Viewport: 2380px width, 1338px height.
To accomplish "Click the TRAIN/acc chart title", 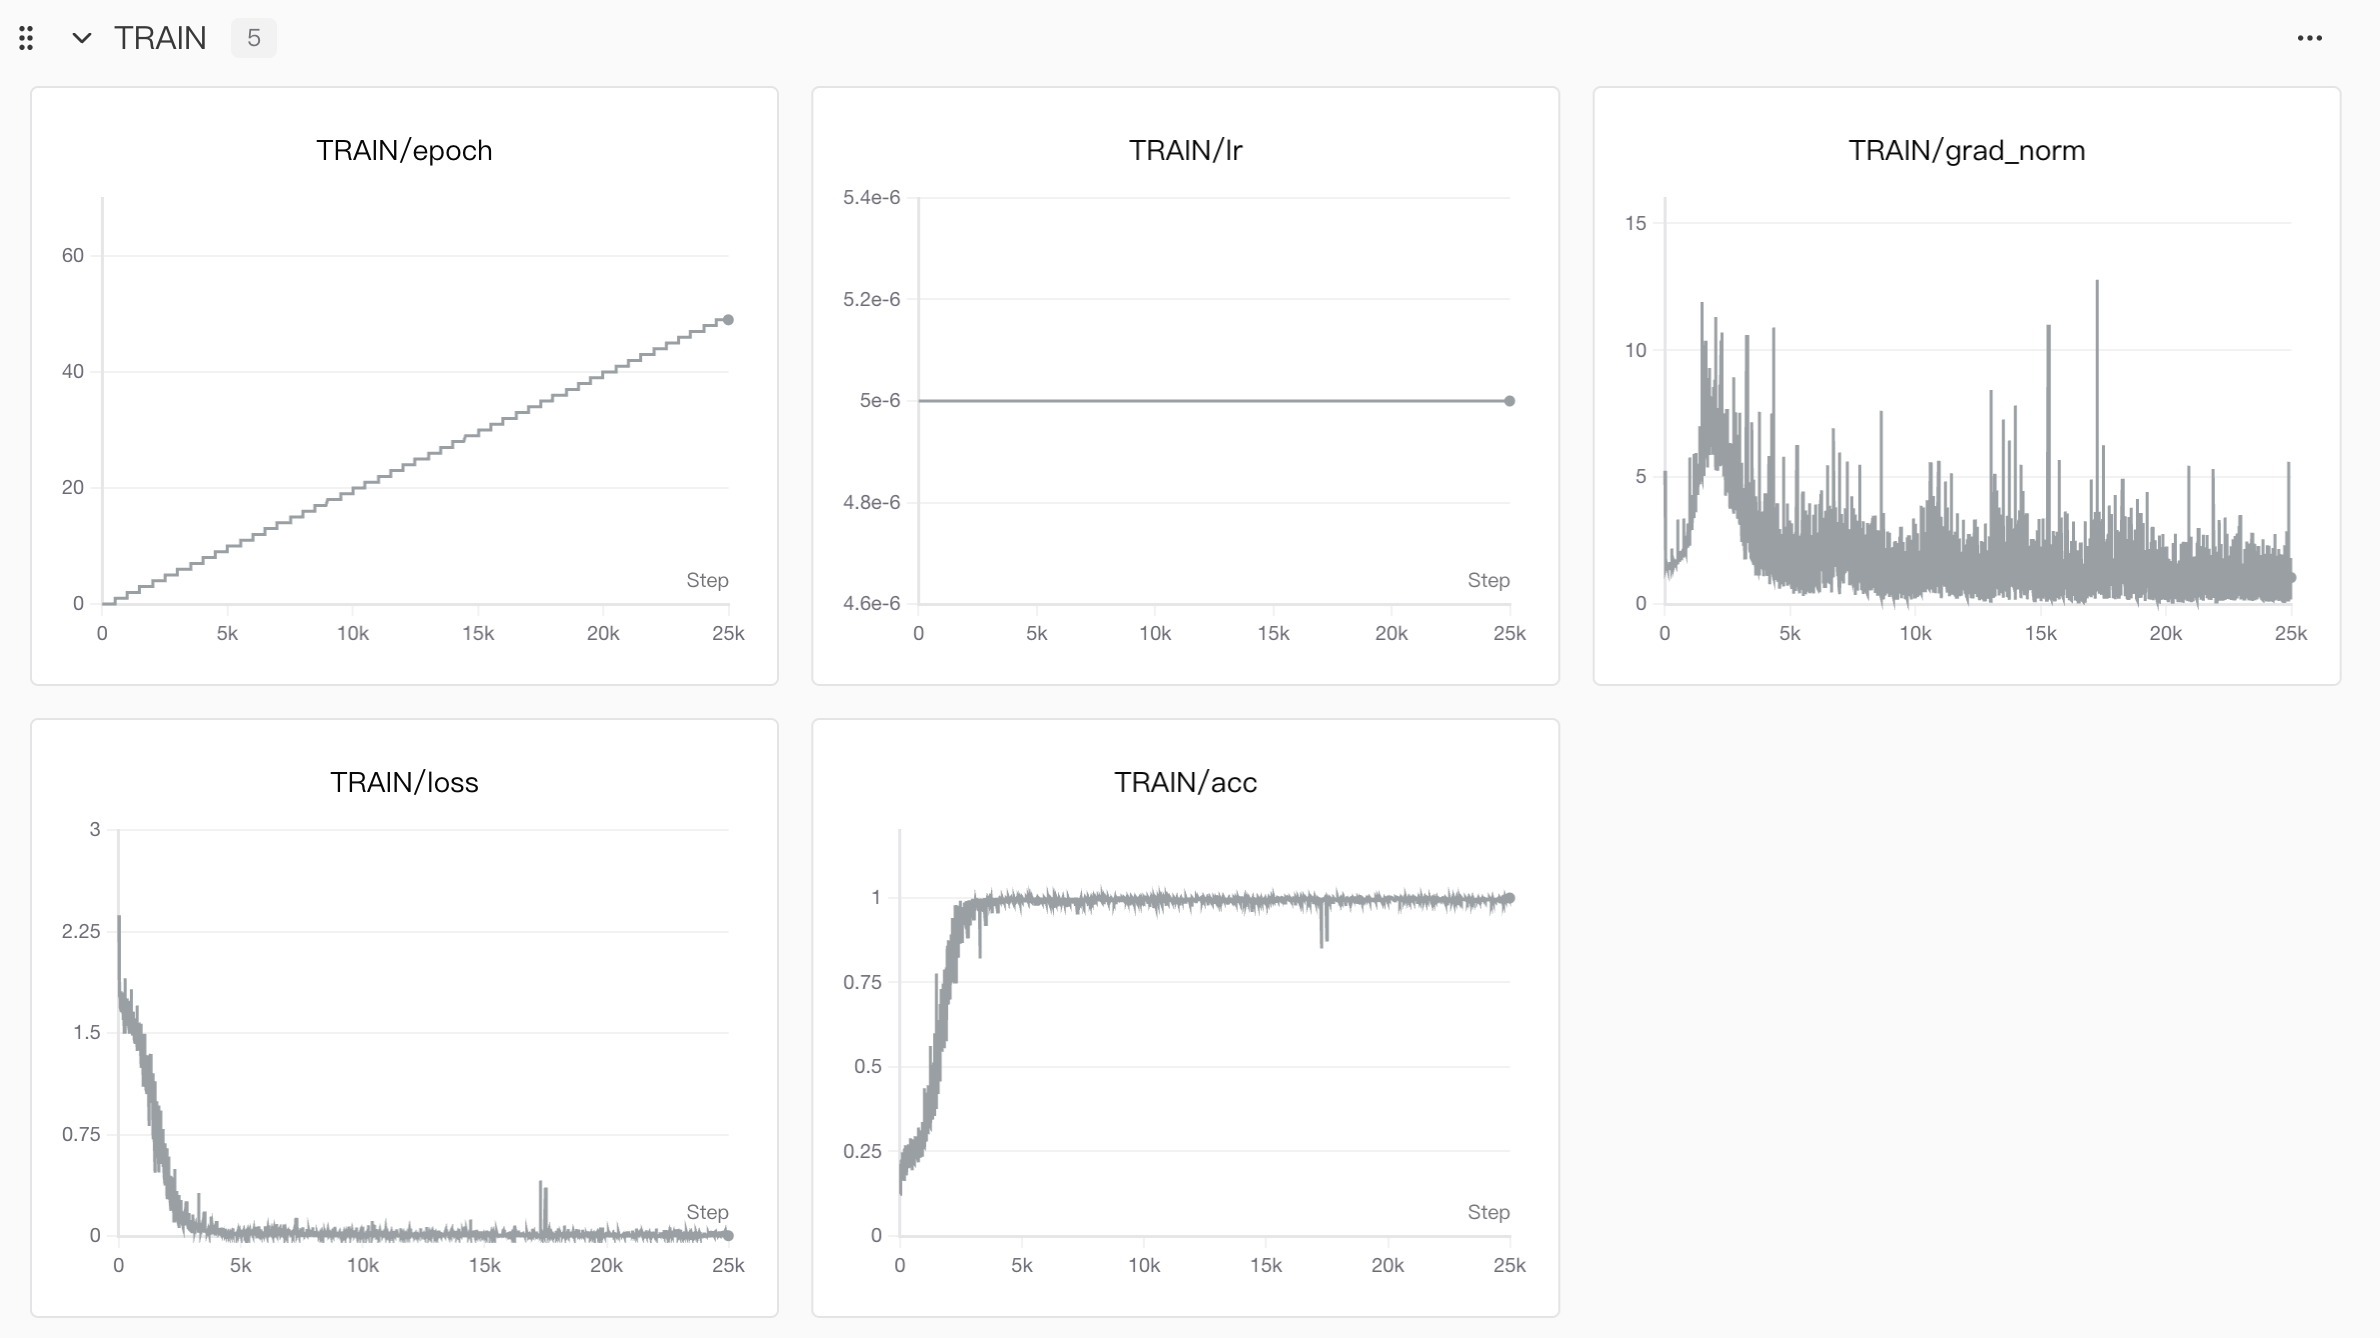I will [x=1185, y=783].
